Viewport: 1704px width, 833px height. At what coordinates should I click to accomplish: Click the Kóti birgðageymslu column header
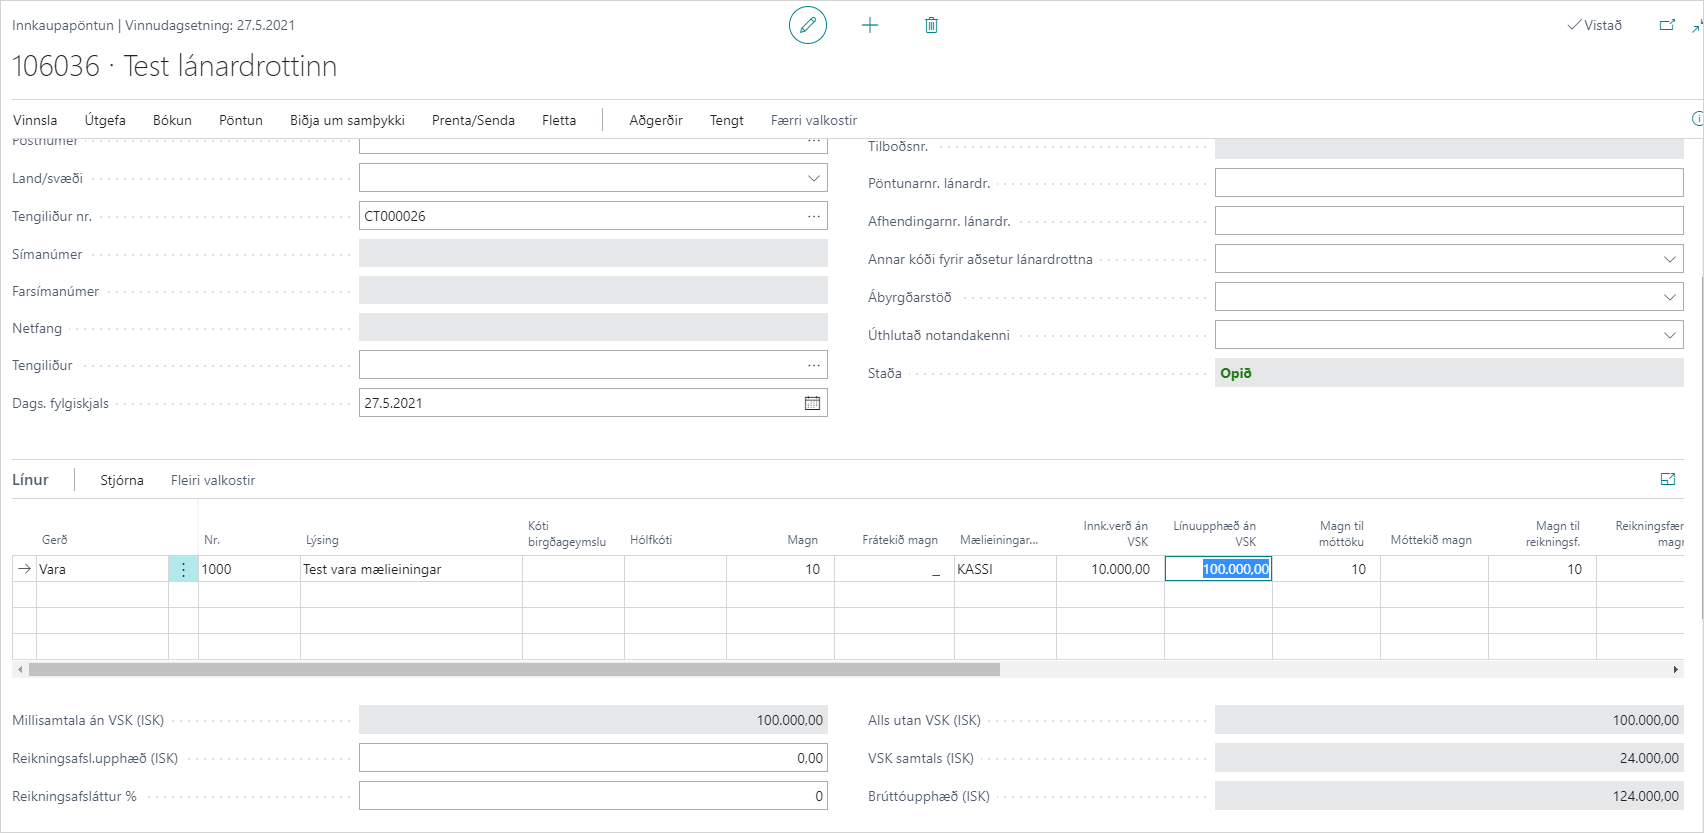(x=567, y=533)
